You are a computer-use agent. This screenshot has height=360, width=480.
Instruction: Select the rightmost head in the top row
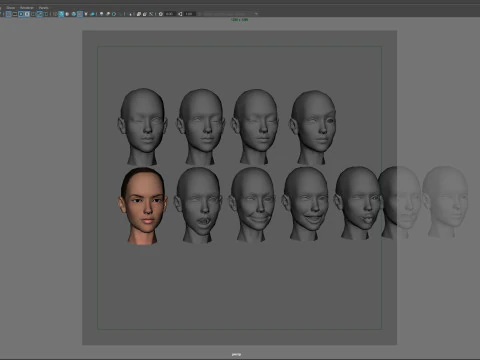(x=313, y=127)
